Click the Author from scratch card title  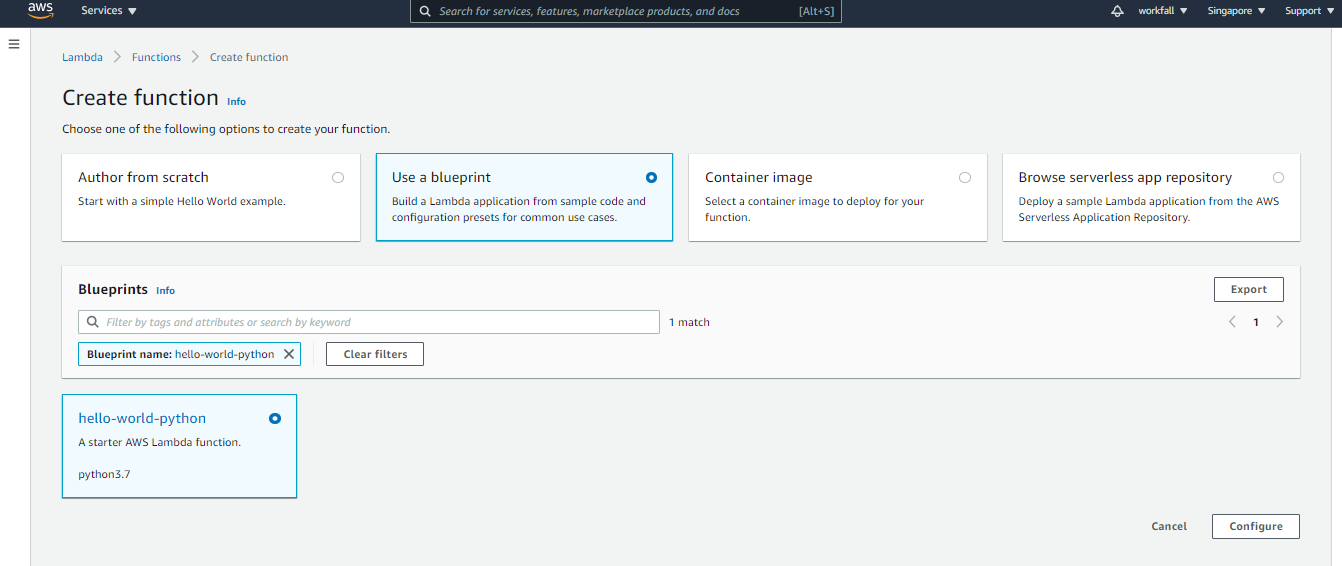click(x=143, y=177)
